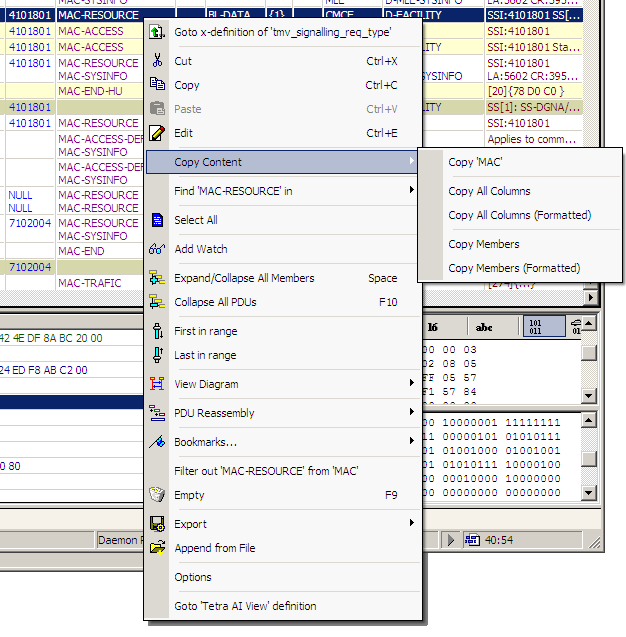Click Filter out 'MAC-RESOURCE' from 'MAC'
Viewport: 626px width, 637px height.
click(x=266, y=471)
